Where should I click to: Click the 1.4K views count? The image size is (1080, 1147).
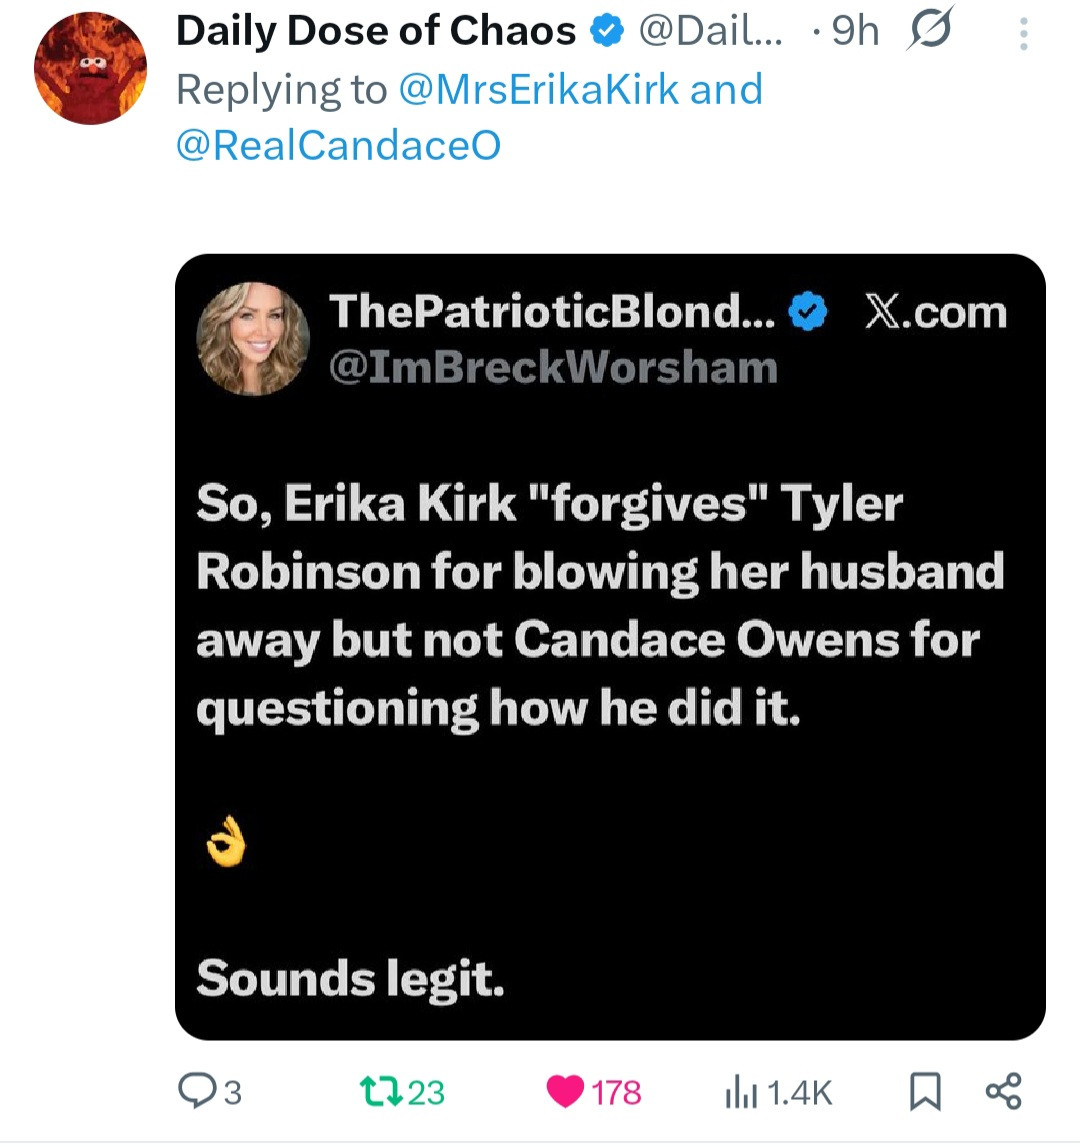[803, 1092]
